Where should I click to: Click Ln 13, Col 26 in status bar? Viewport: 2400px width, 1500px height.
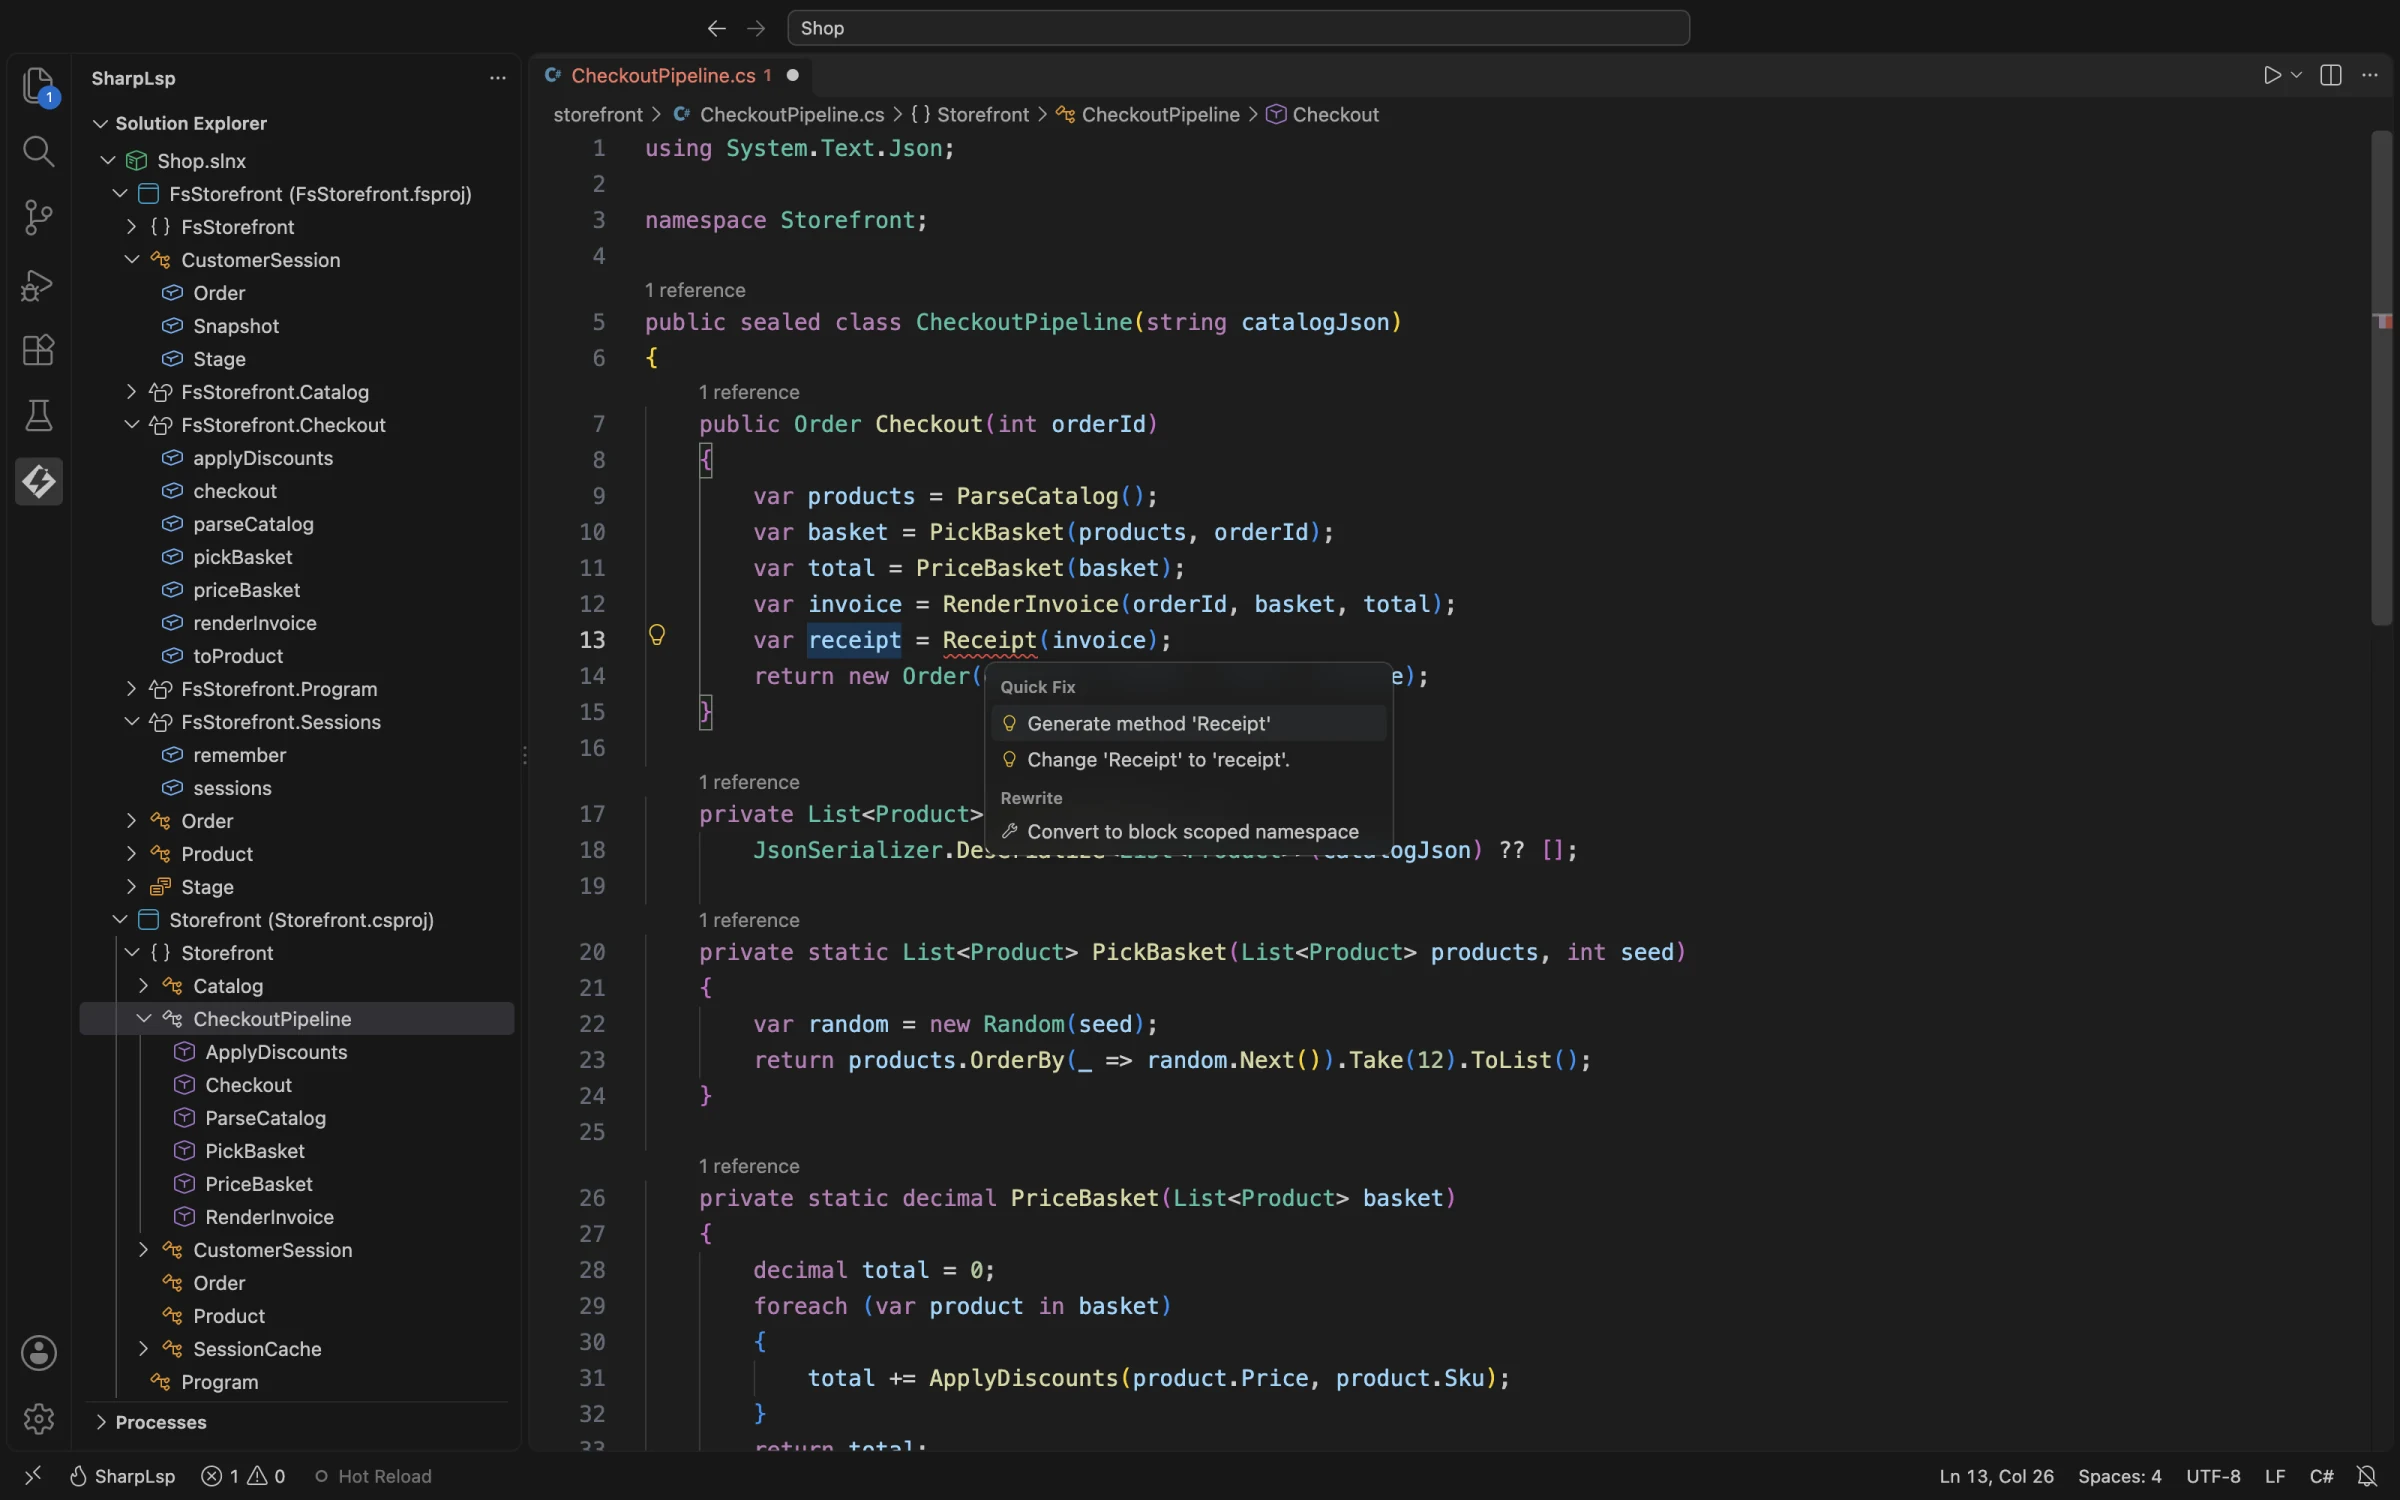[1996, 1476]
